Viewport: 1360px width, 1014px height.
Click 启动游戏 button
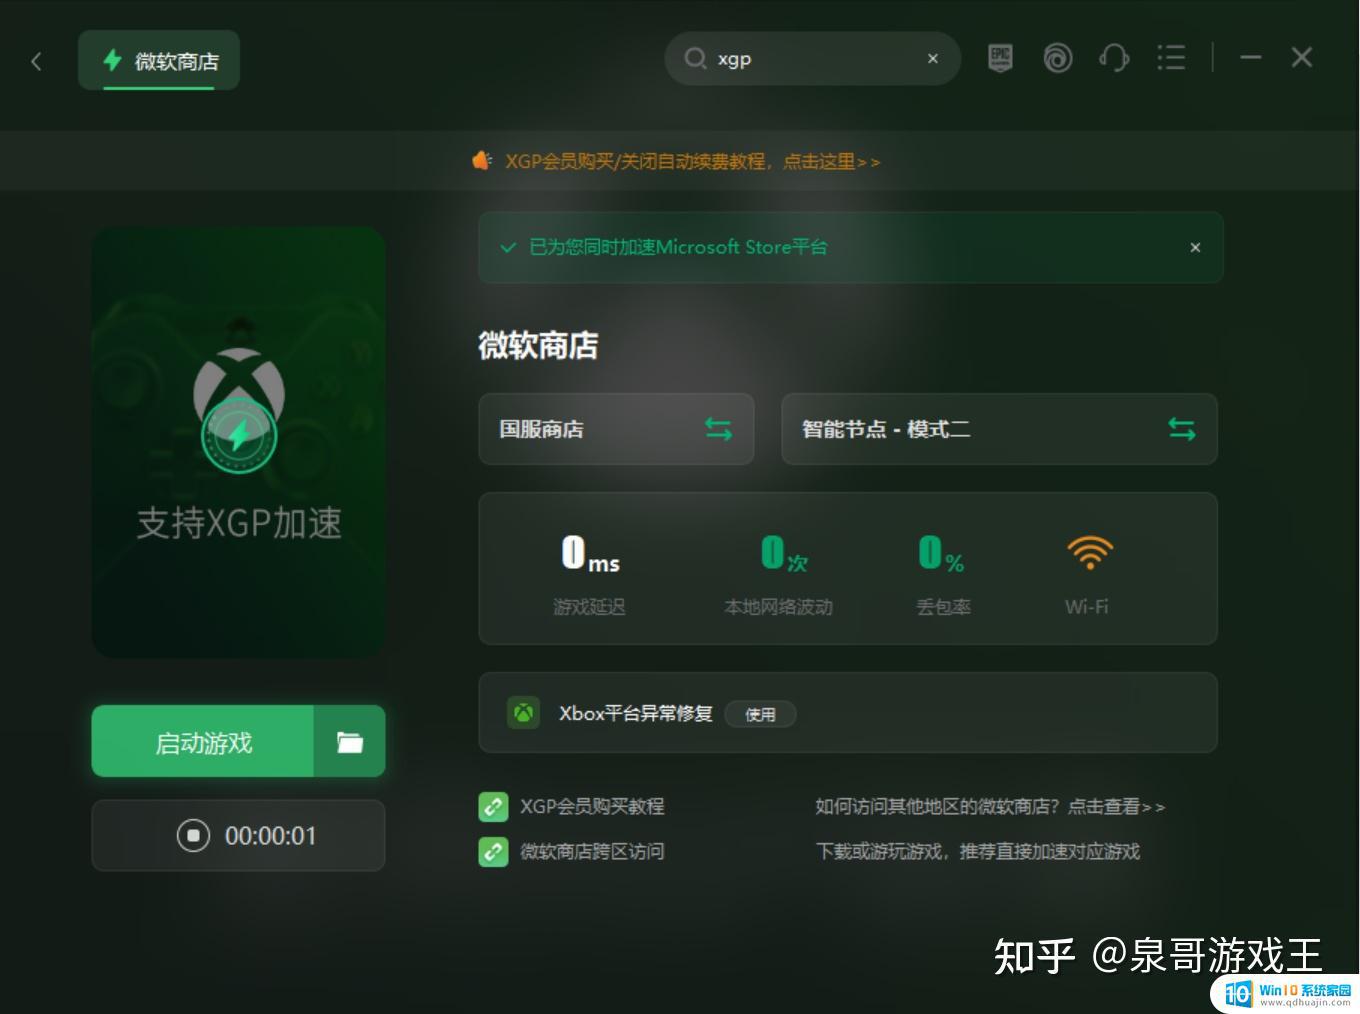coord(203,742)
